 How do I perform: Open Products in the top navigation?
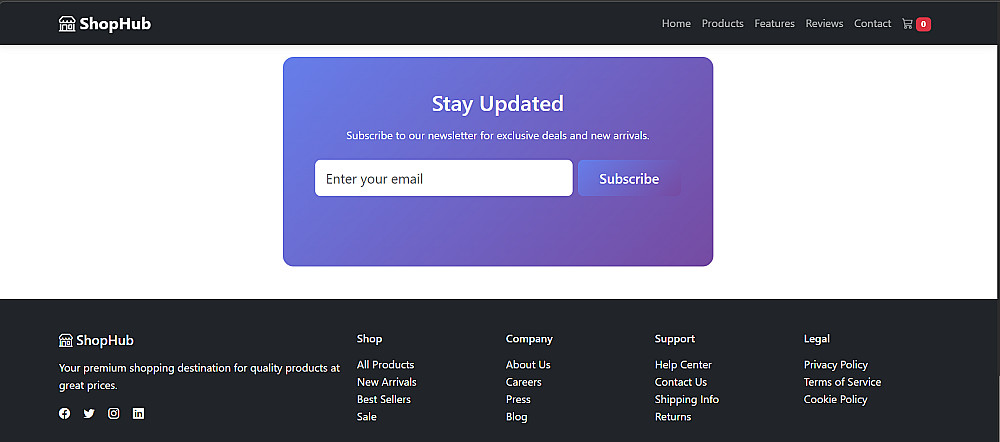click(x=722, y=24)
